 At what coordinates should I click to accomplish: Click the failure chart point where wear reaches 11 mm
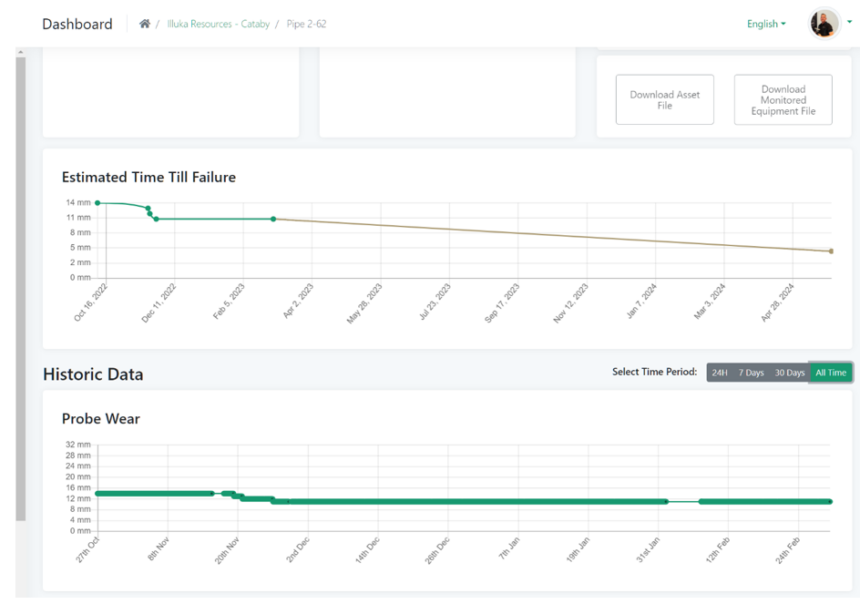click(x=156, y=219)
